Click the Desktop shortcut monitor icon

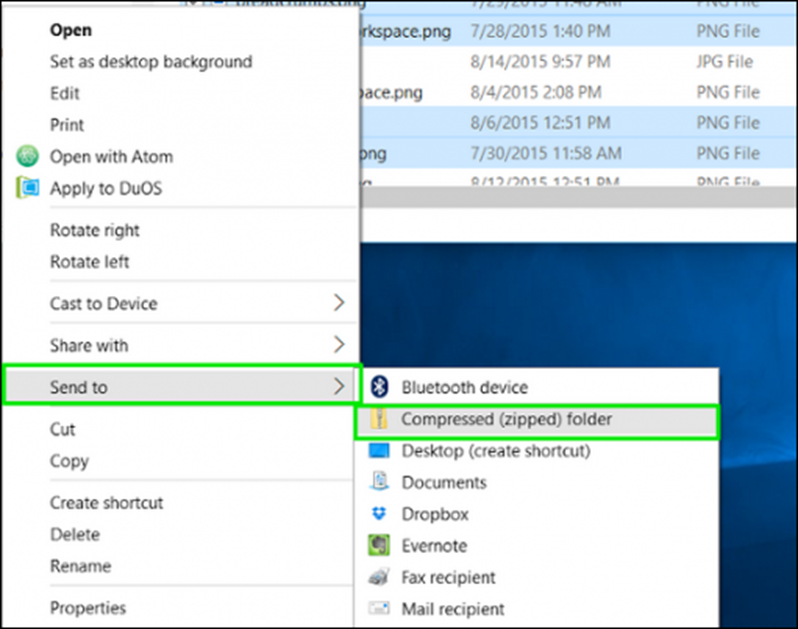point(379,451)
